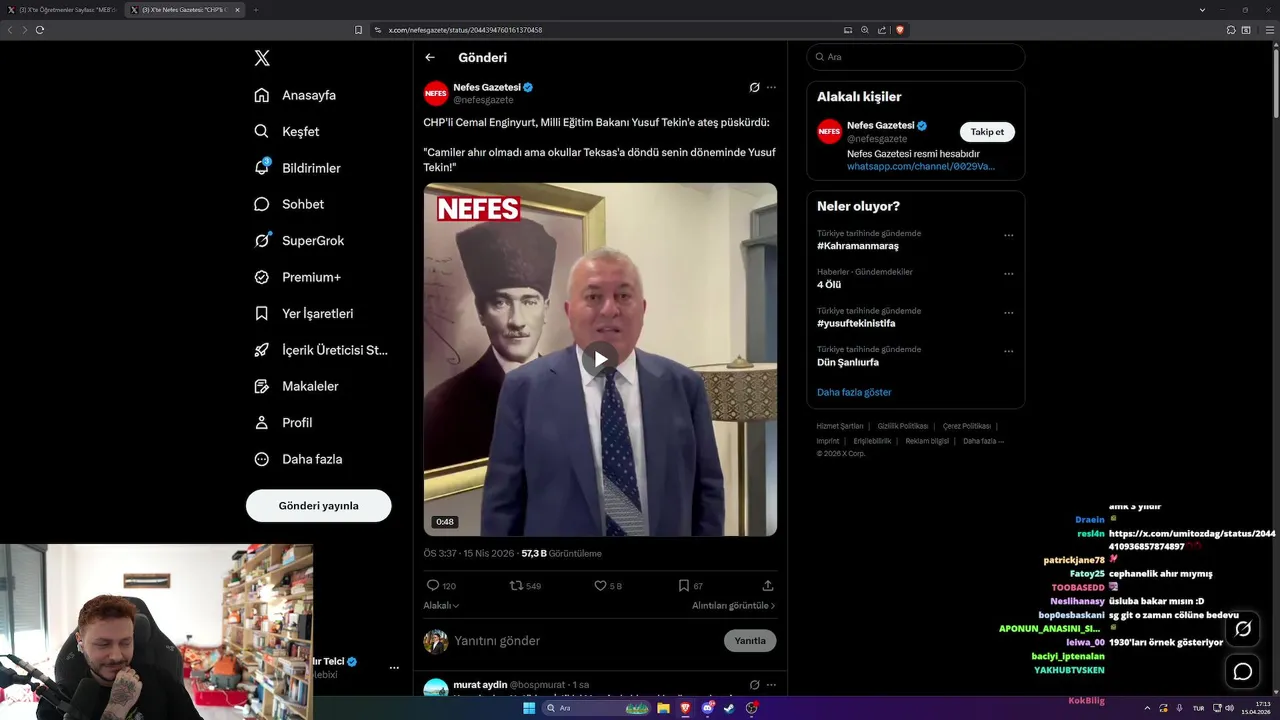This screenshot has width=1280, height=720.
Task: Click Alıntıları görüntüle link
Action: point(733,606)
